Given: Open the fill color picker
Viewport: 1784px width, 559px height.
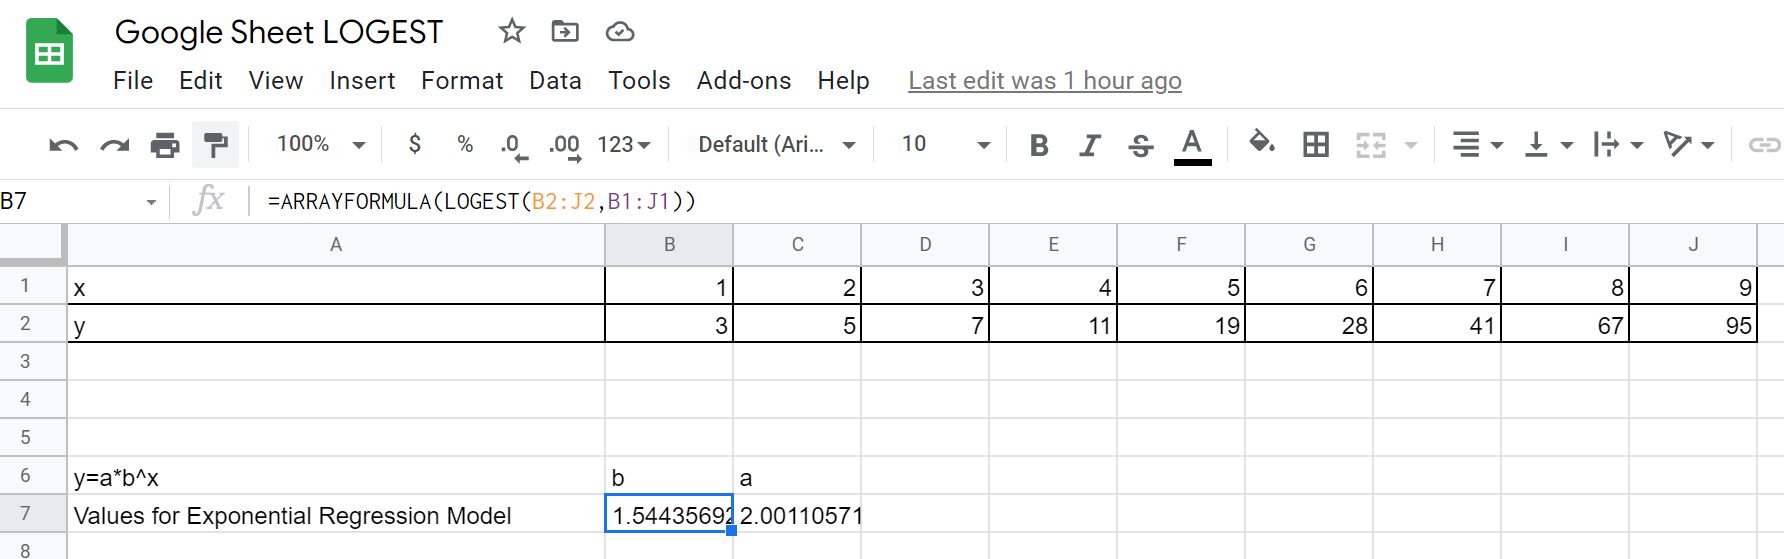Looking at the screenshot, I should tap(1262, 143).
